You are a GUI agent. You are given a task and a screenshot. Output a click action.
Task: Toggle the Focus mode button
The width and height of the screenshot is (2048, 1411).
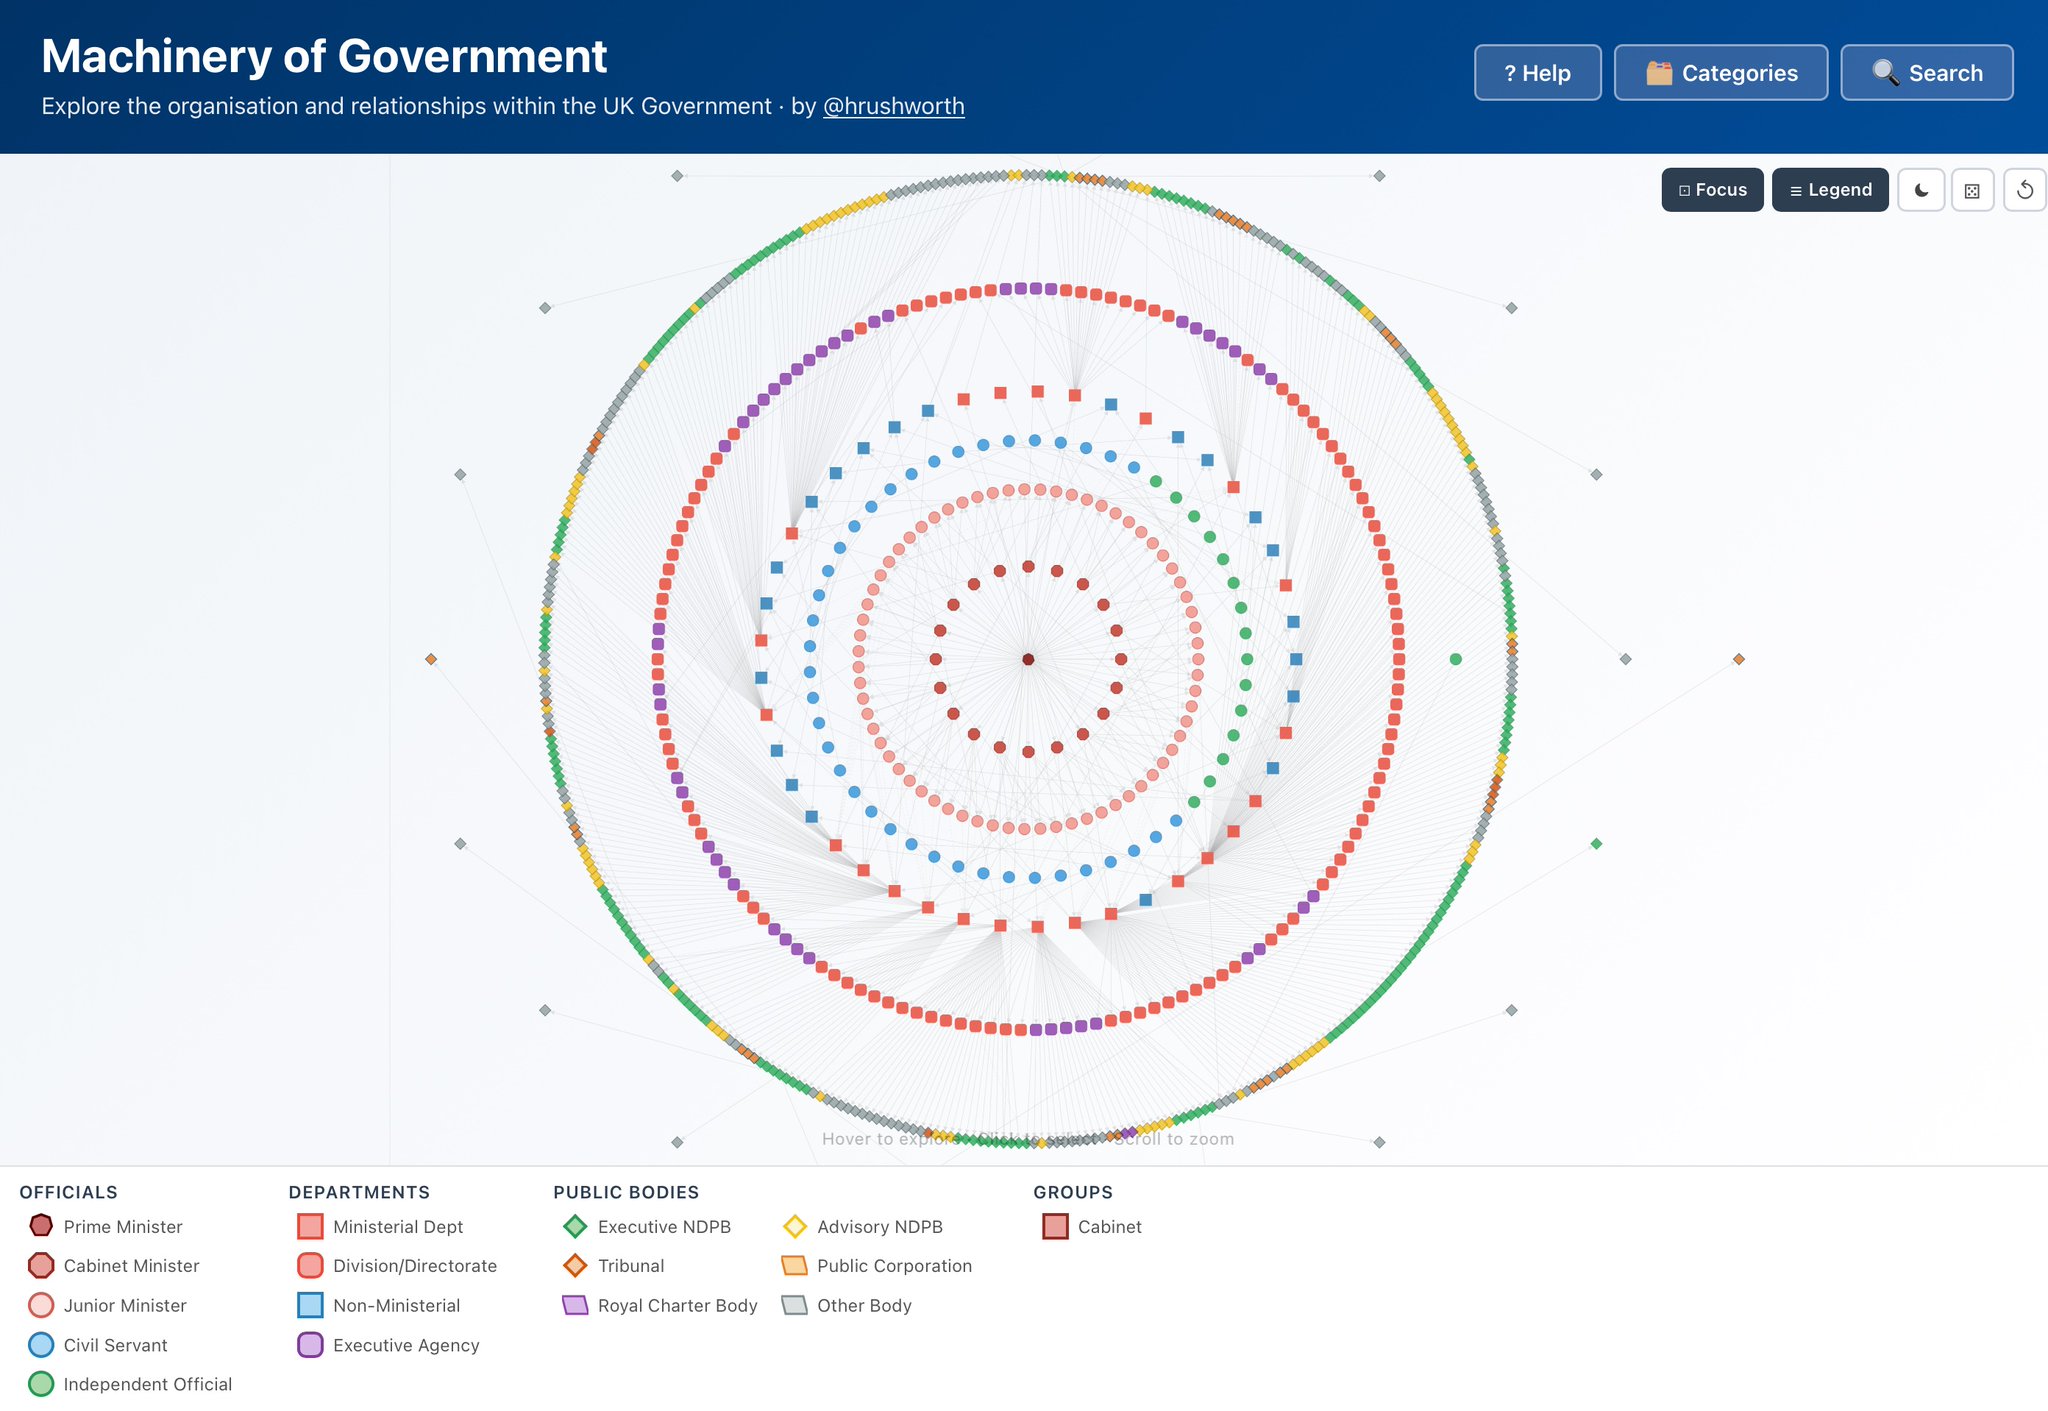coord(1712,190)
